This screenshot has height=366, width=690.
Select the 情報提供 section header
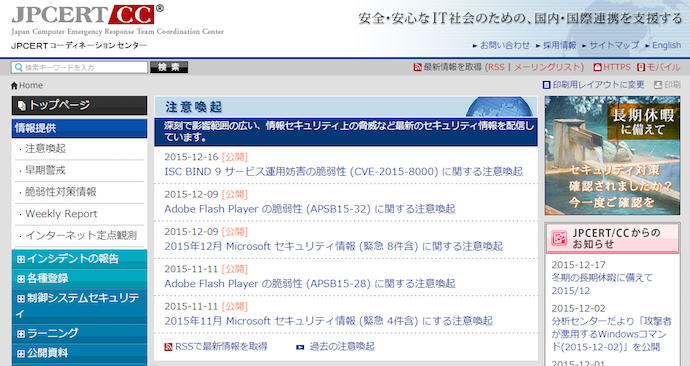pyautogui.click(x=79, y=128)
